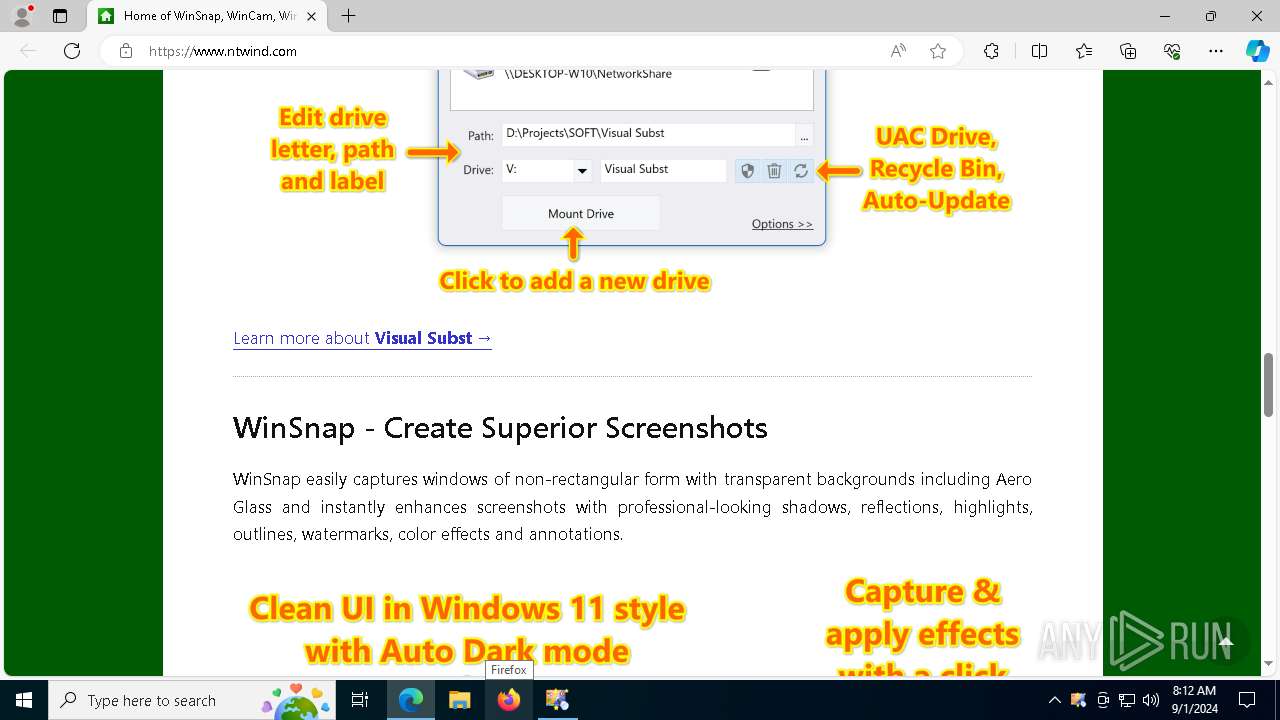
Task: Open the last pinned taskbar app
Action: pyautogui.click(x=557, y=700)
